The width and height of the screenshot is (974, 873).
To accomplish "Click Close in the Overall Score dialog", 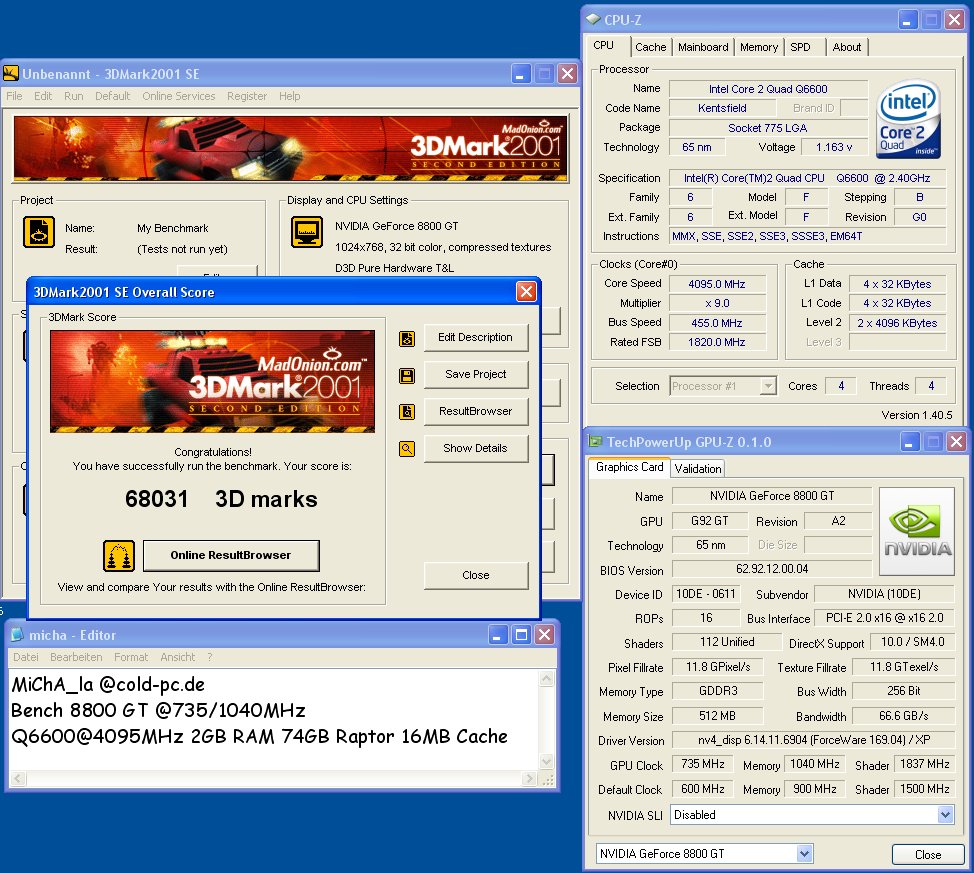I will 476,575.
